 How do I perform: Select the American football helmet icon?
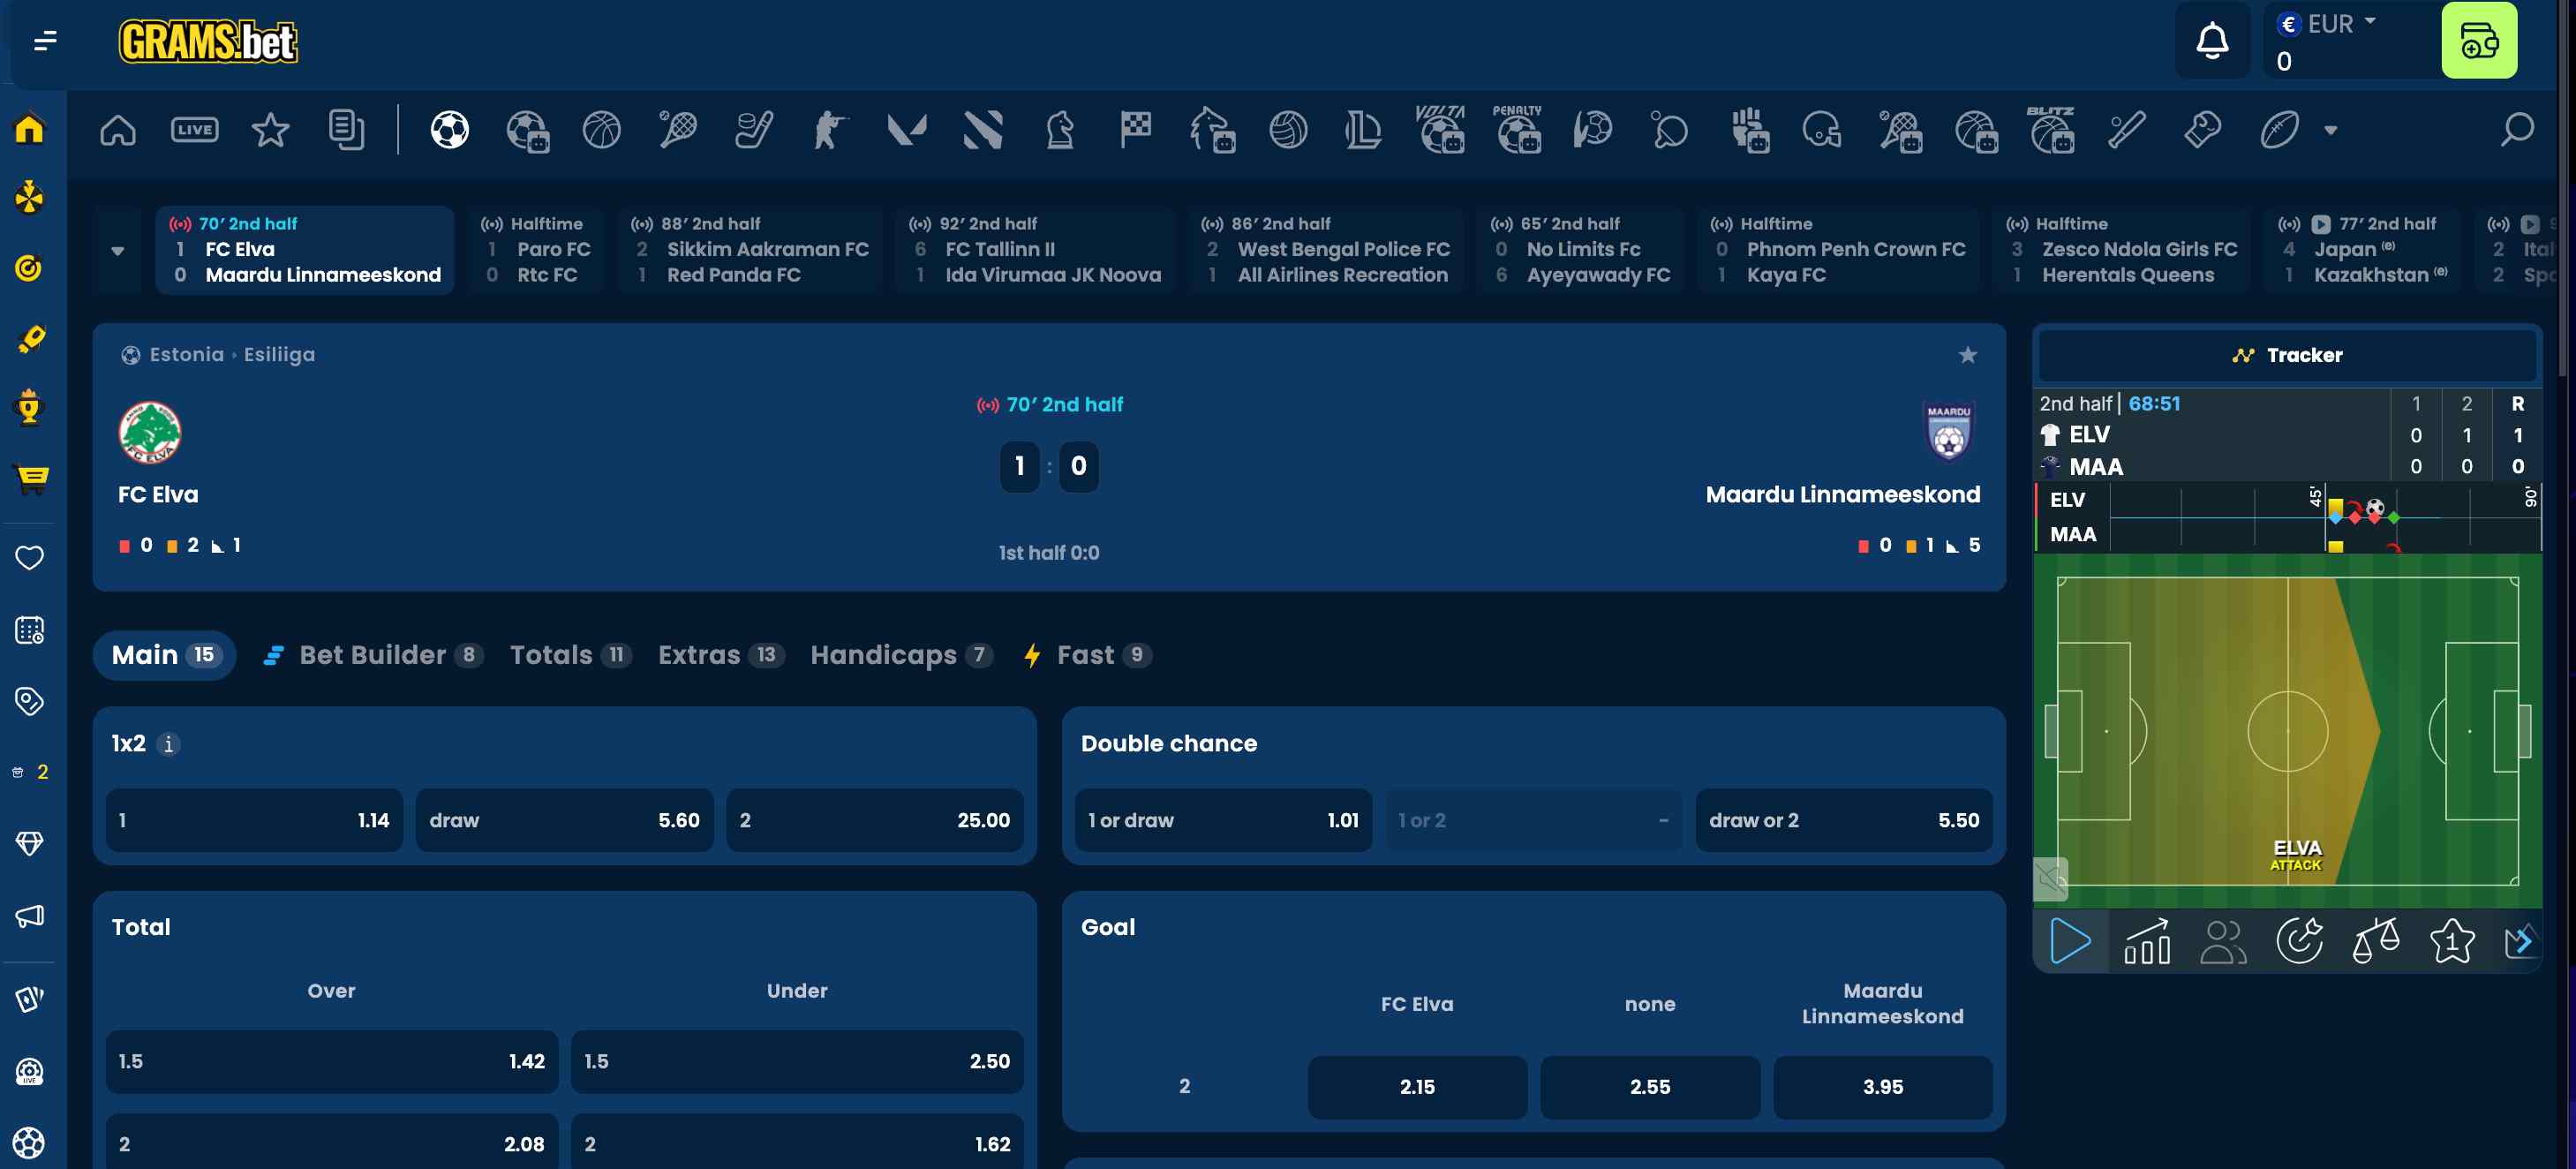pos(1821,130)
